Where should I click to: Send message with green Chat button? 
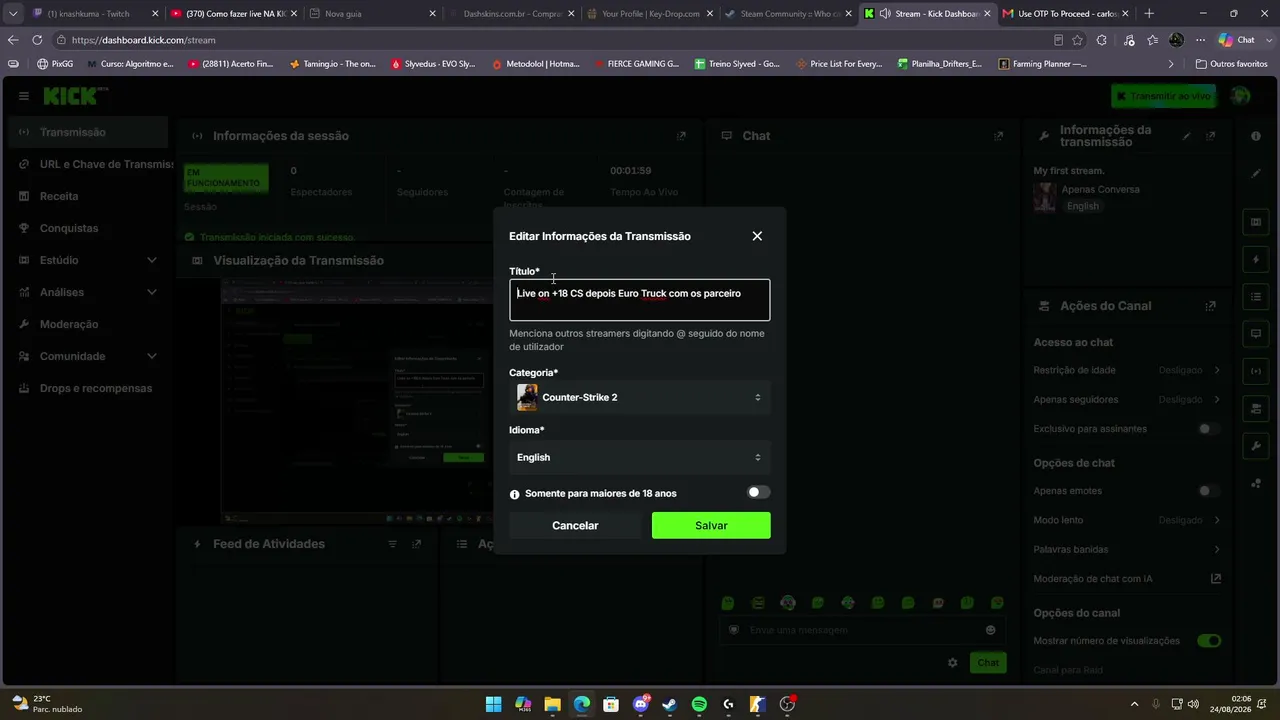click(x=988, y=663)
